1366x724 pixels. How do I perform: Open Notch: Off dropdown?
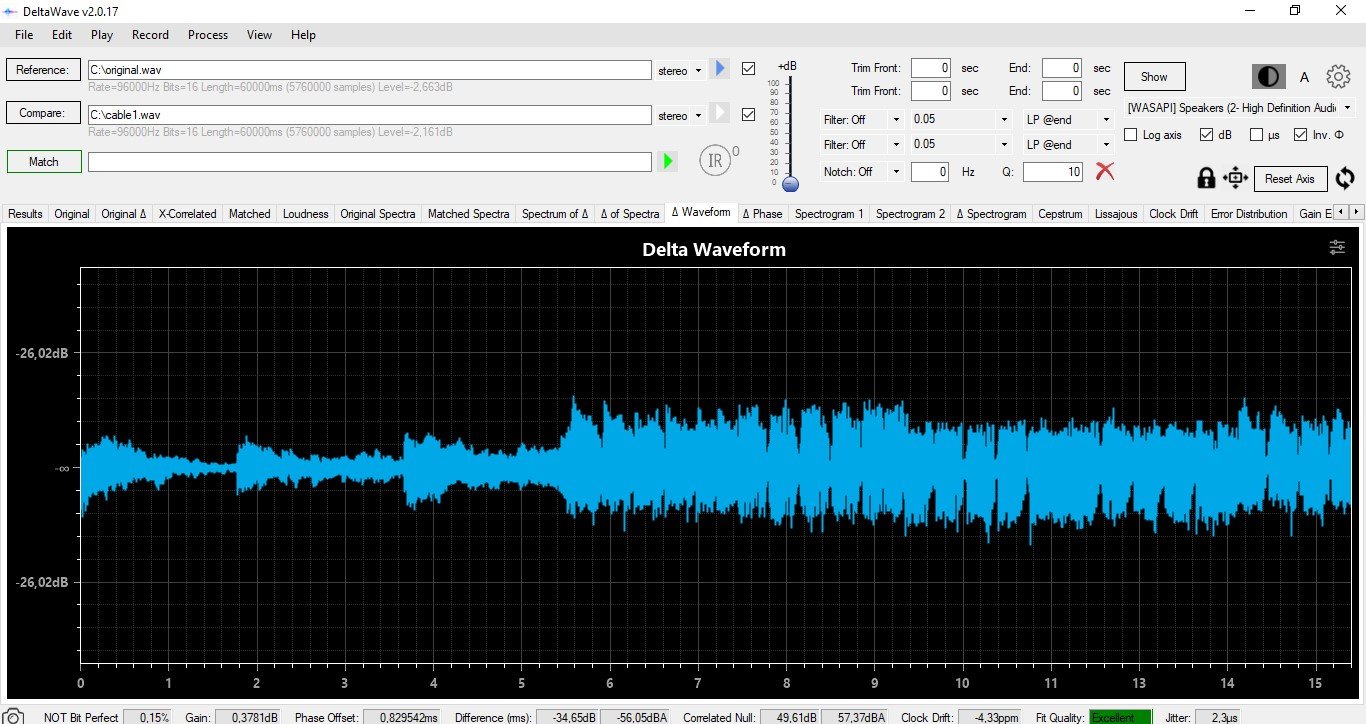click(862, 171)
